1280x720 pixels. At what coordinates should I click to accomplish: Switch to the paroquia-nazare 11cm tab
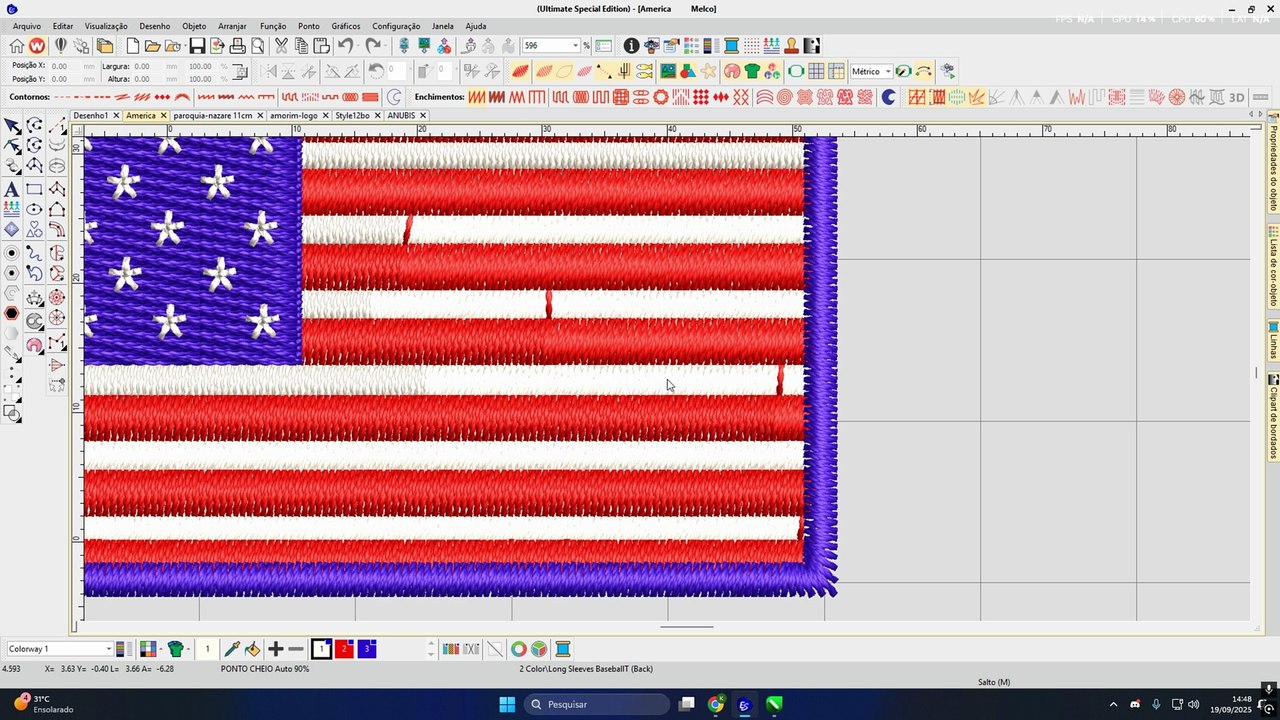coord(213,116)
